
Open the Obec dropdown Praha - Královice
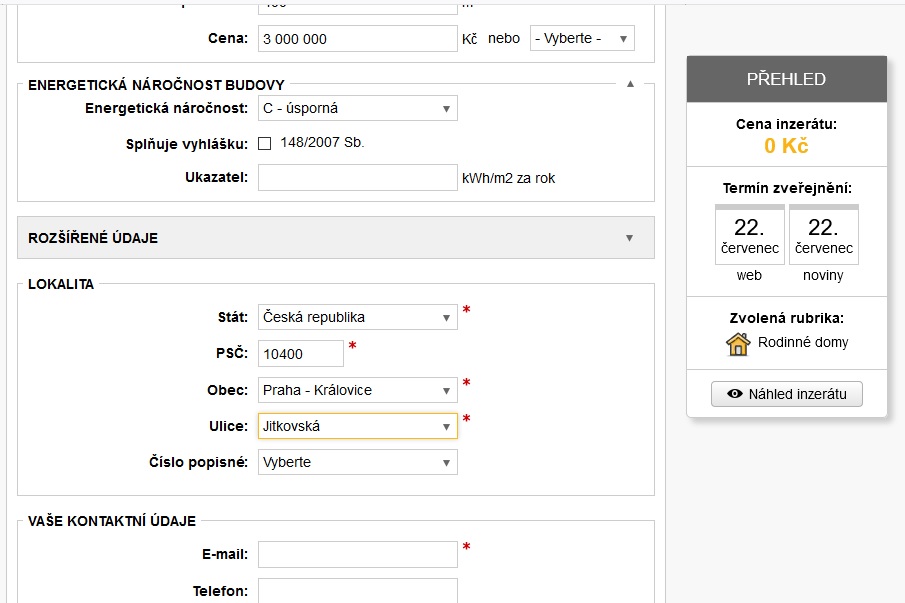[x=358, y=390]
